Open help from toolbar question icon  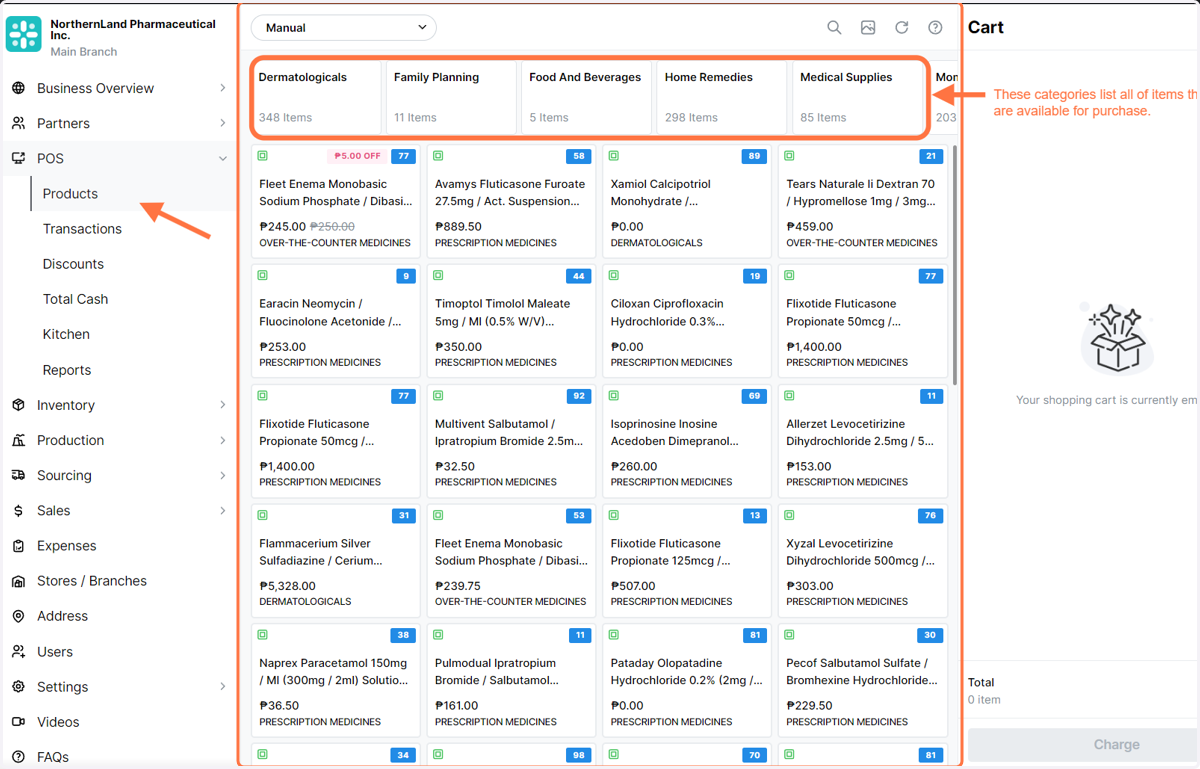935,28
